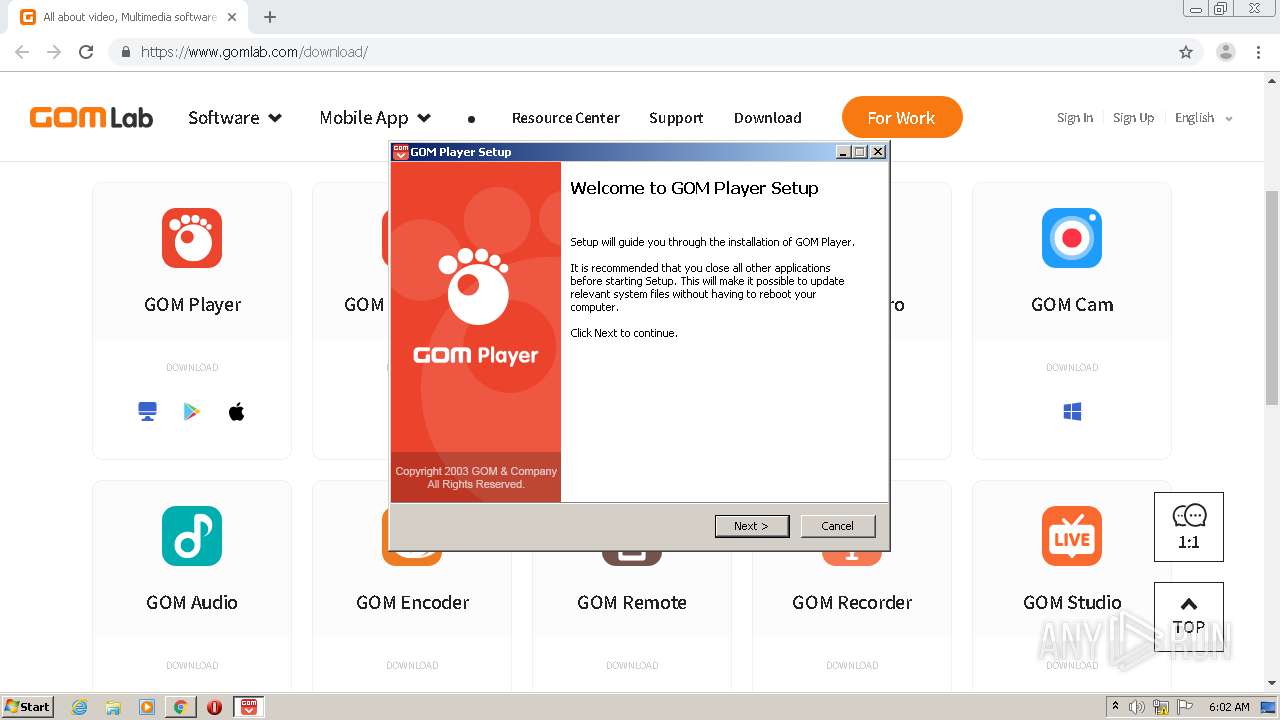Image resolution: width=1280 pixels, height=720 pixels.
Task: Open the Windows Start menu
Action: tap(27, 707)
